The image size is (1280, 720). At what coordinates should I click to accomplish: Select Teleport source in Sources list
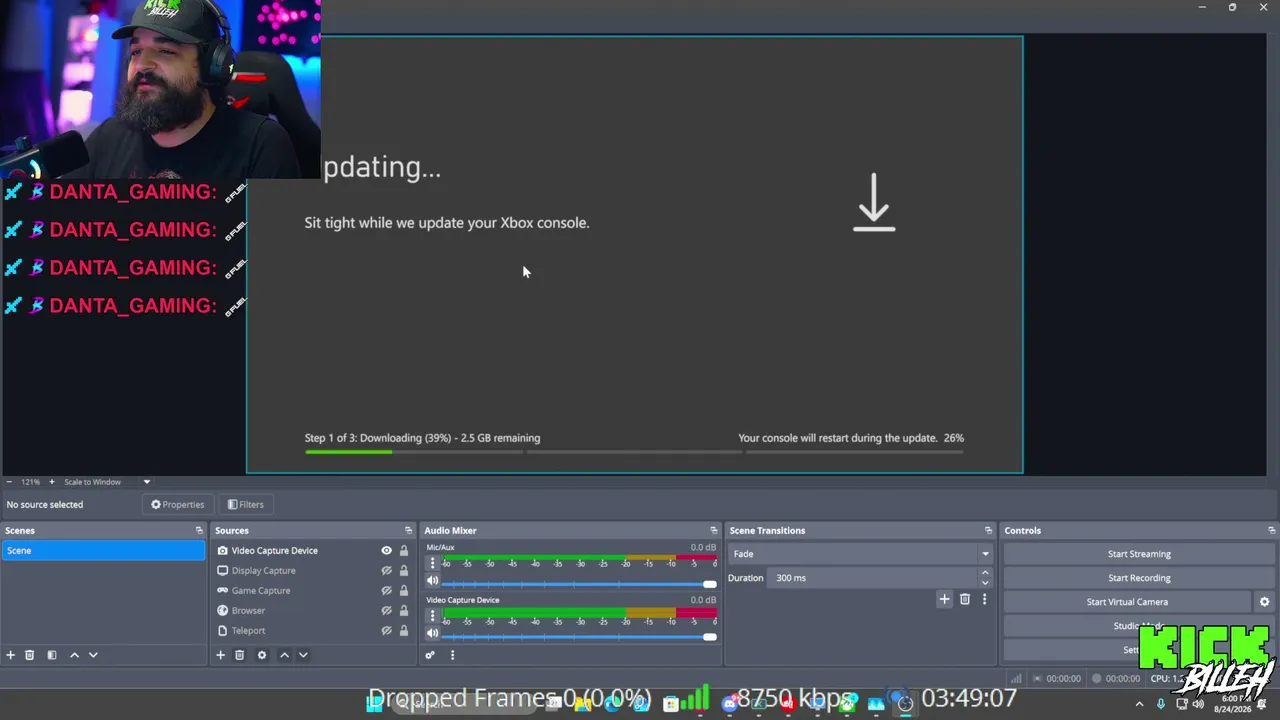[248, 631]
